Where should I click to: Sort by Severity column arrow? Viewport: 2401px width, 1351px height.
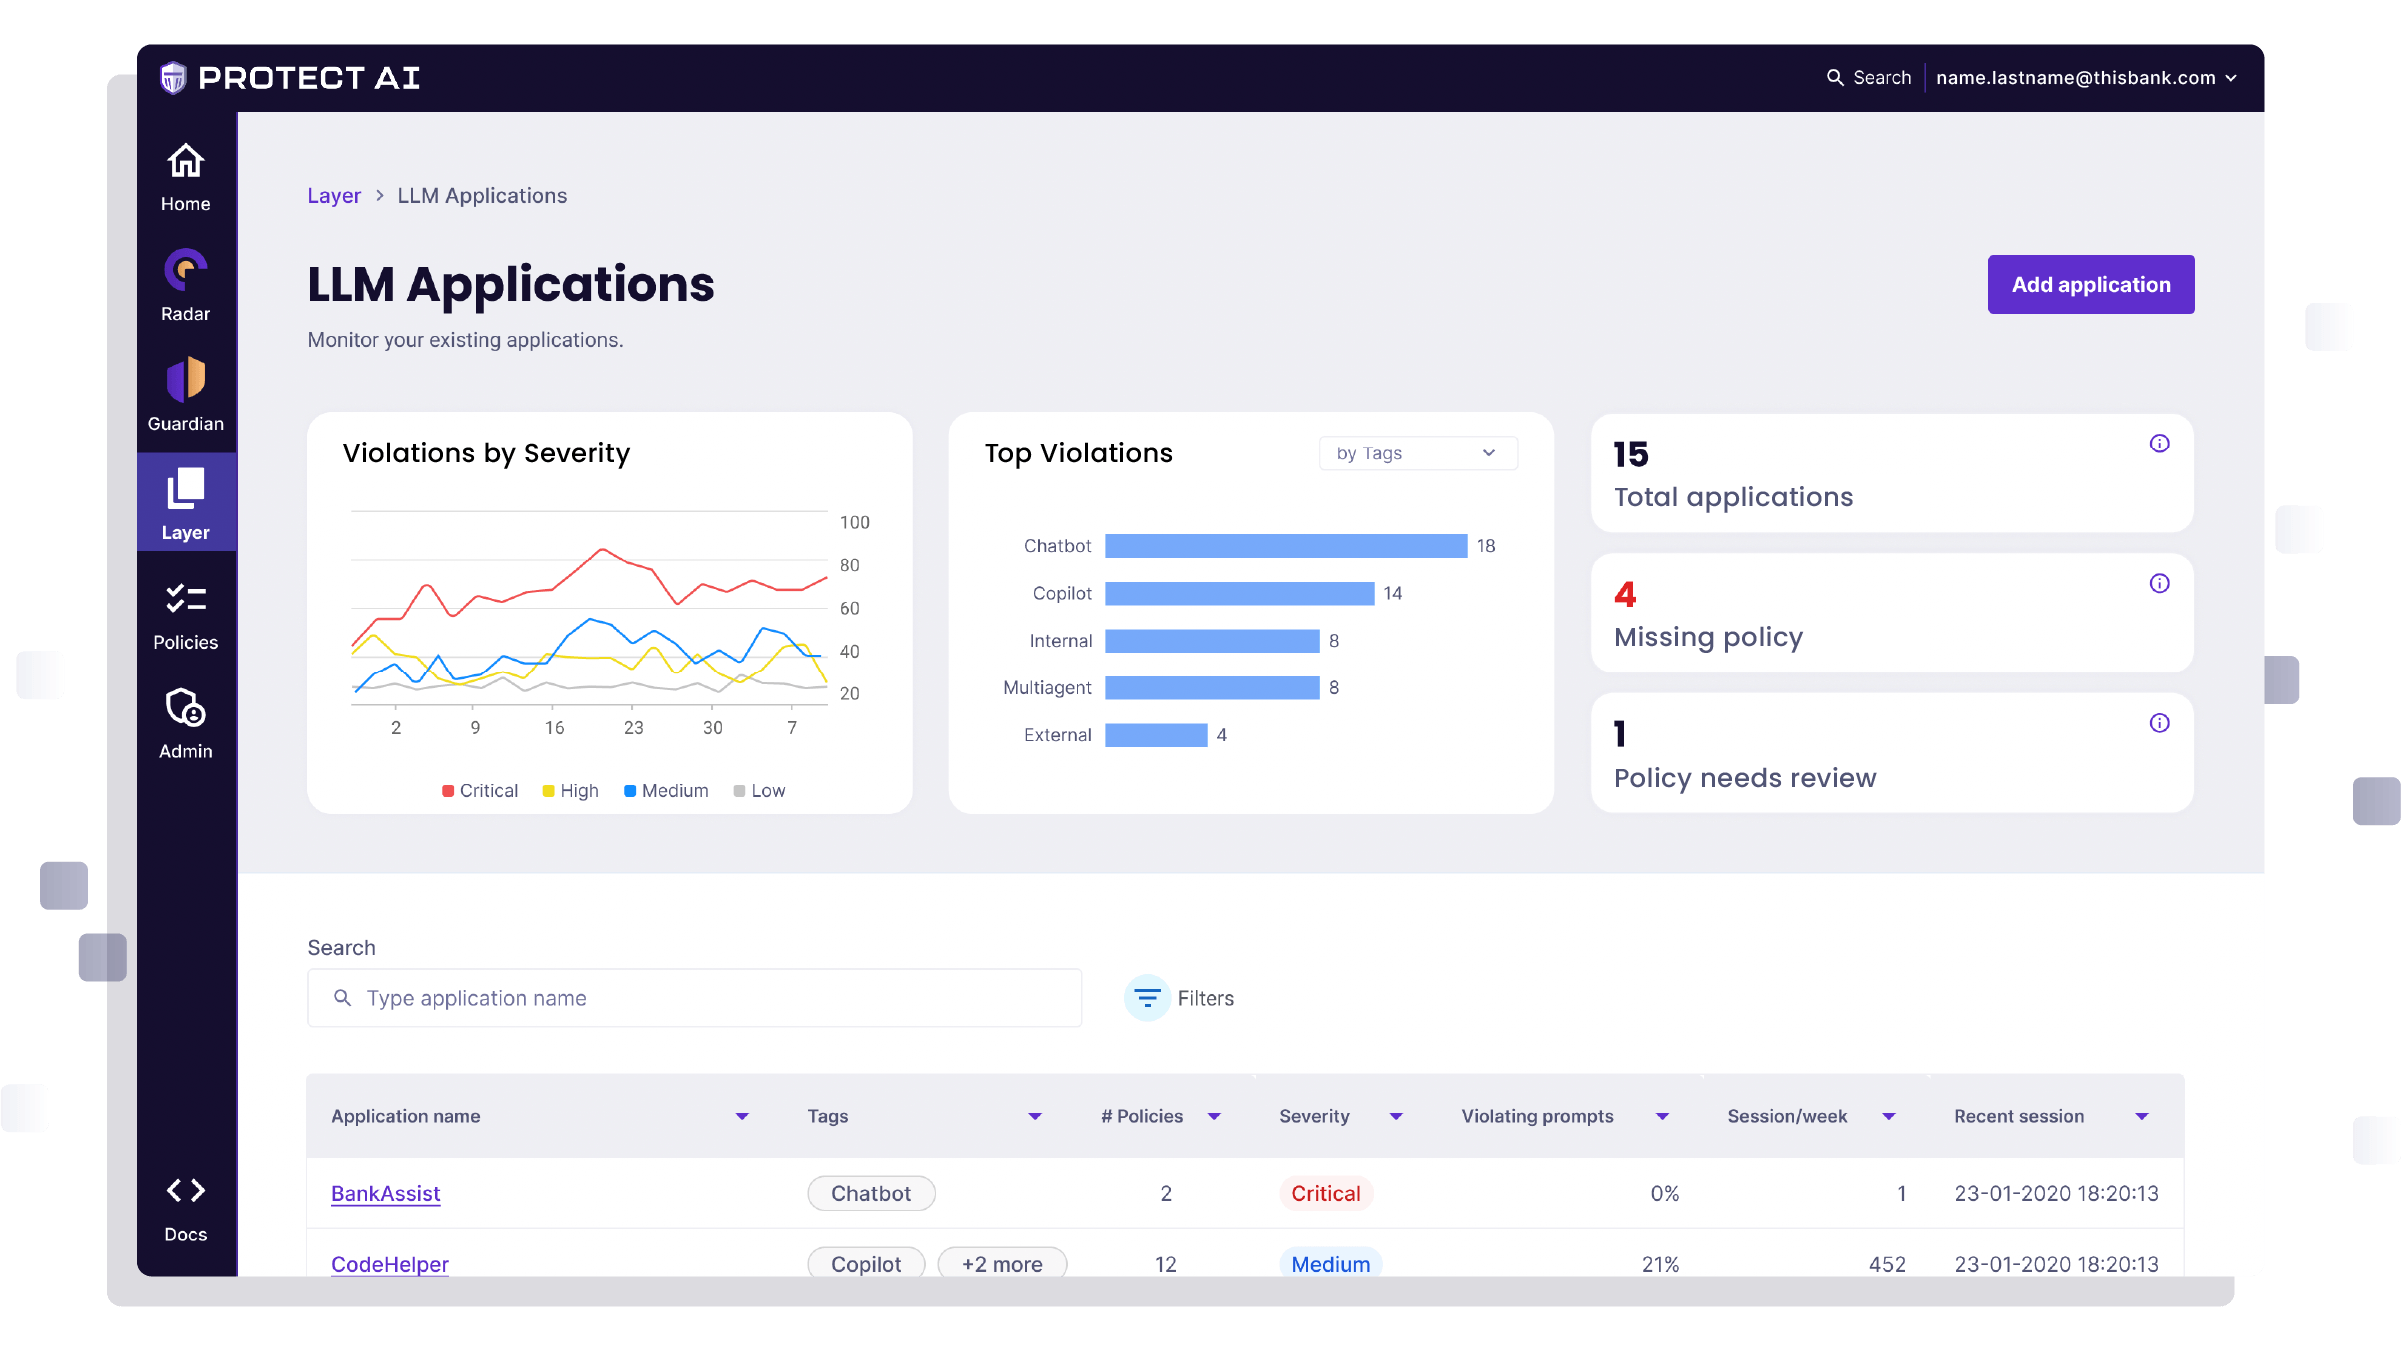coord(1396,1117)
